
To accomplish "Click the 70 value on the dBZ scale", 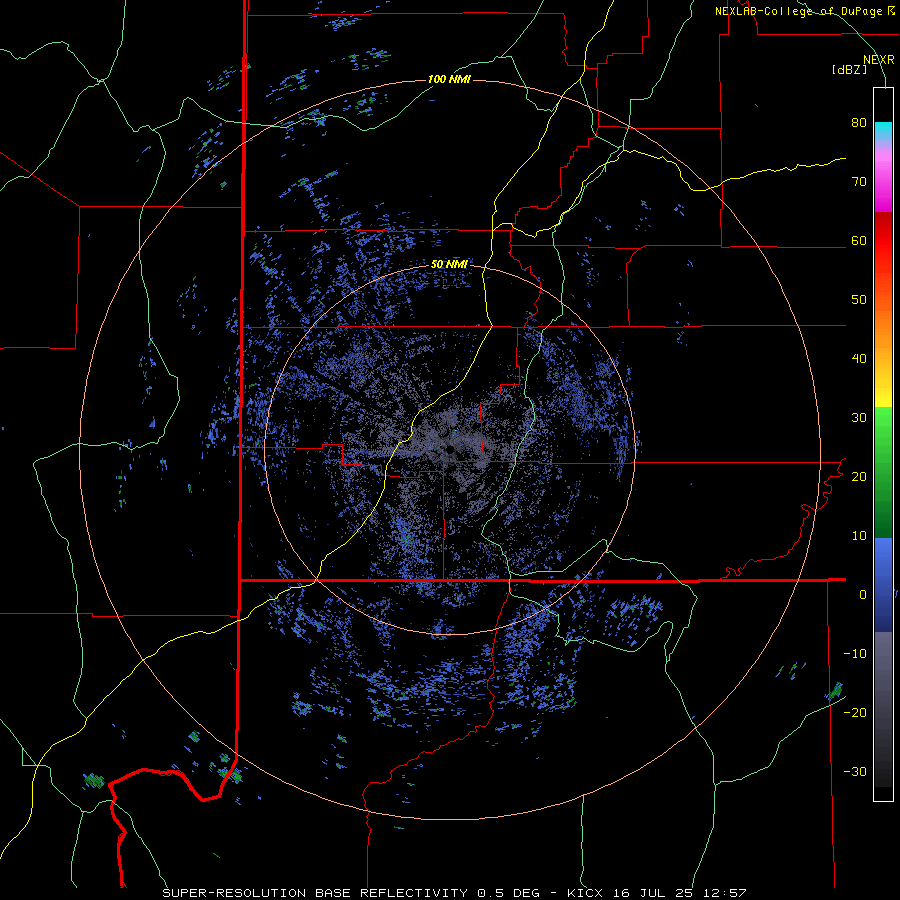I will tap(859, 182).
